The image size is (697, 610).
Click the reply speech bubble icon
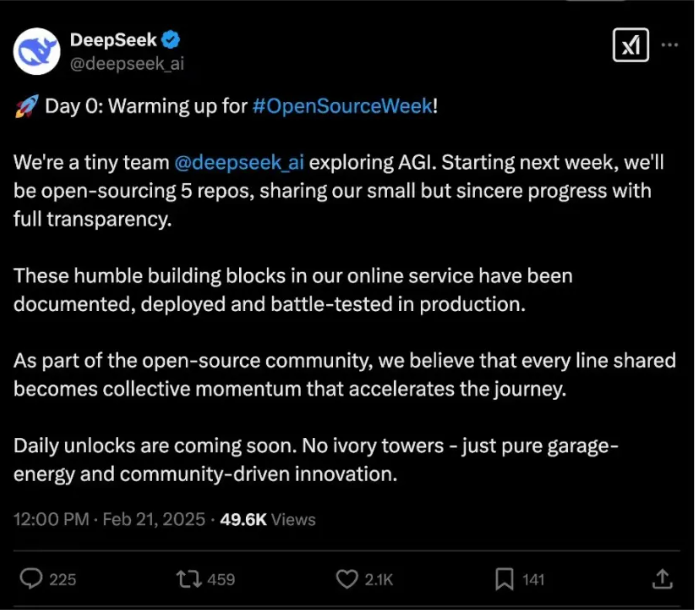point(32,578)
